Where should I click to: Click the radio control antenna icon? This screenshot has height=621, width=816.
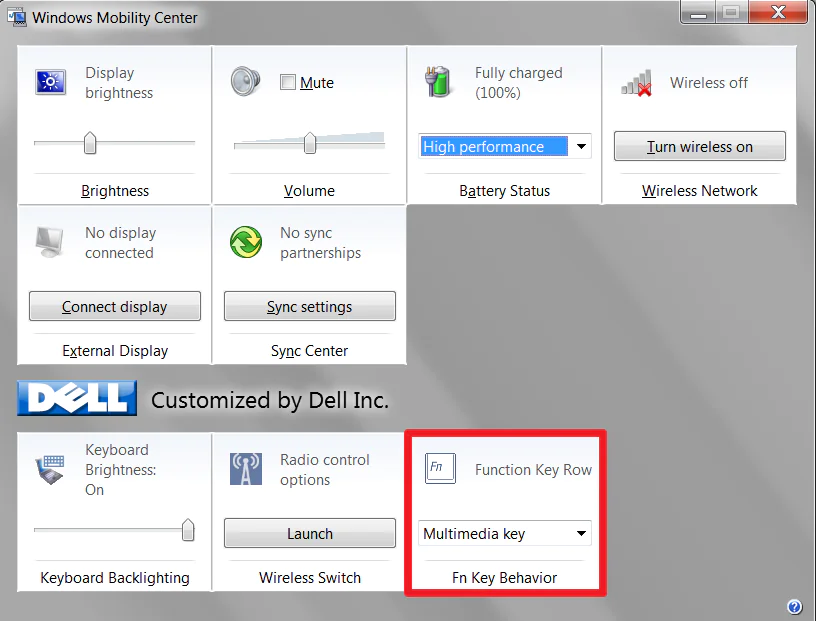[246, 468]
